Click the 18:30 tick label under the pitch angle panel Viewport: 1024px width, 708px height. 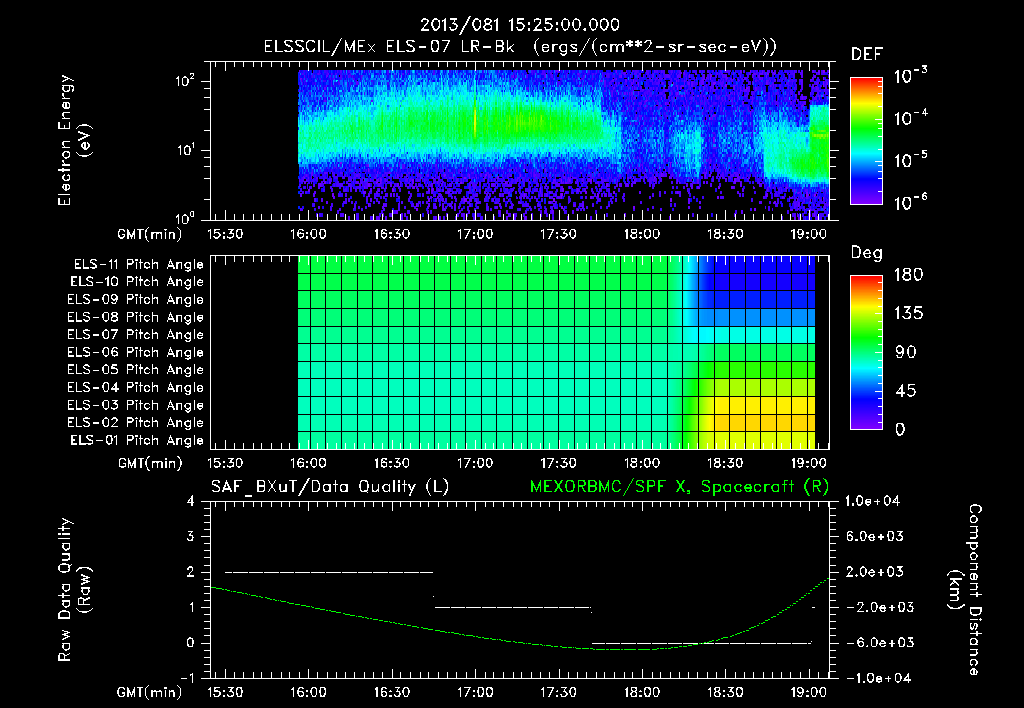(x=725, y=463)
